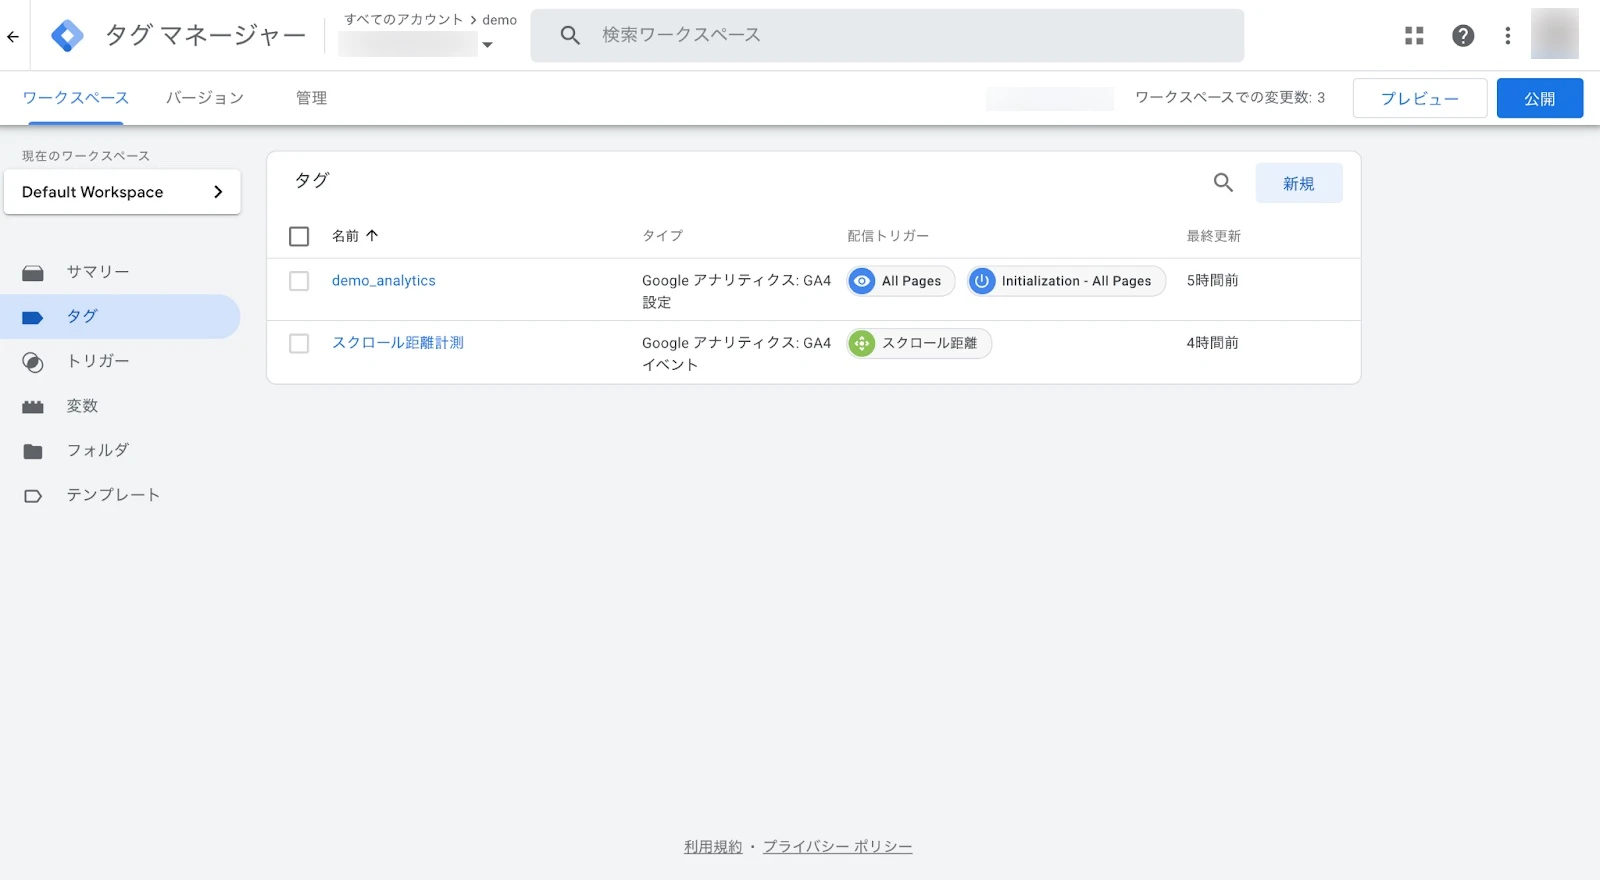Click the 最終更新 column header
The width and height of the screenshot is (1600, 880).
(x=1214, y=236)
